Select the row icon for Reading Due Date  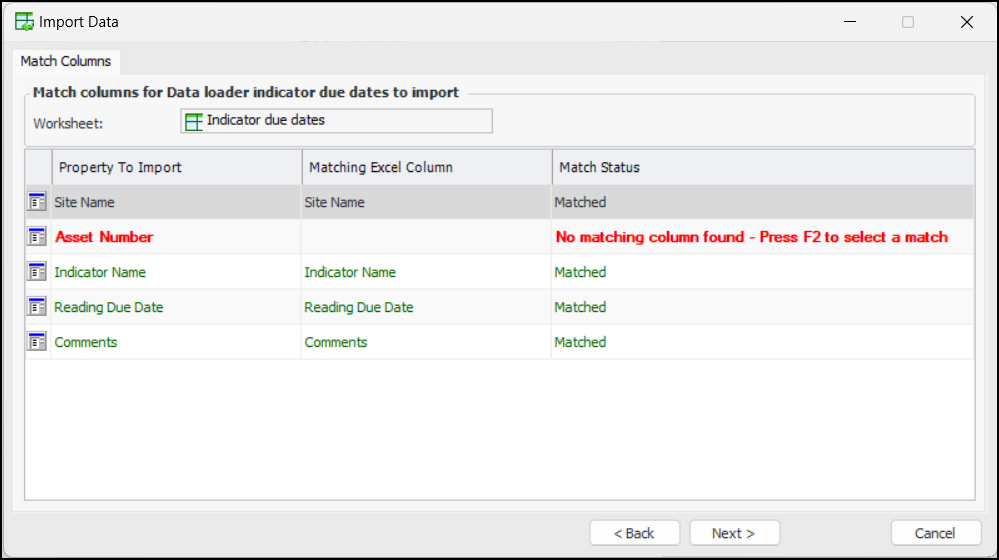38,307
